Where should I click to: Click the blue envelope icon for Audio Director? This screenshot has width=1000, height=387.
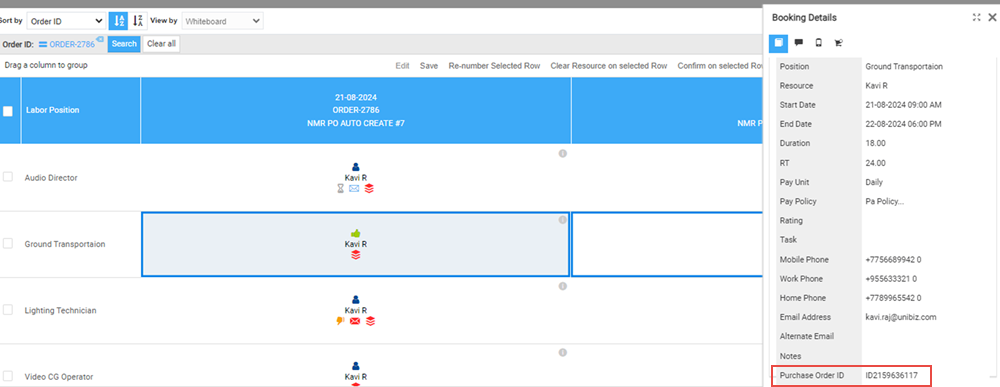click(355, 189)
